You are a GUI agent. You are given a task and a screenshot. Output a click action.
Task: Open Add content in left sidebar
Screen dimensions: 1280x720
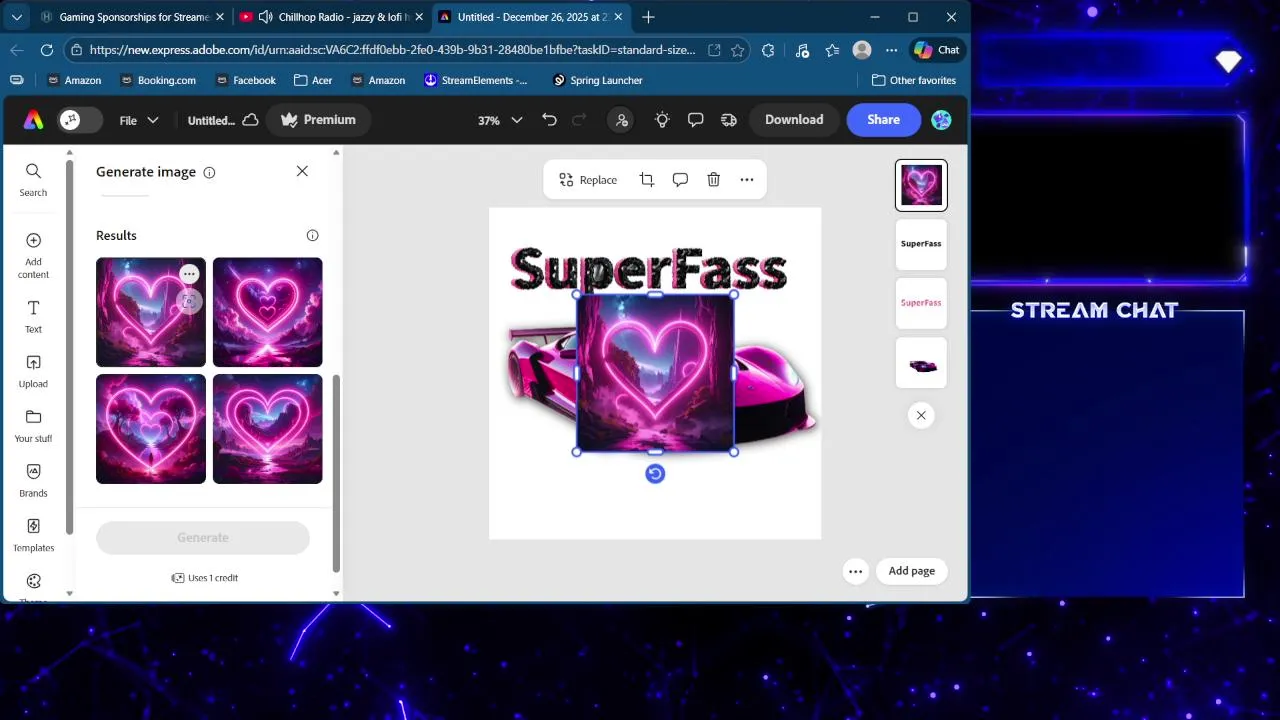tap(33, 256)
